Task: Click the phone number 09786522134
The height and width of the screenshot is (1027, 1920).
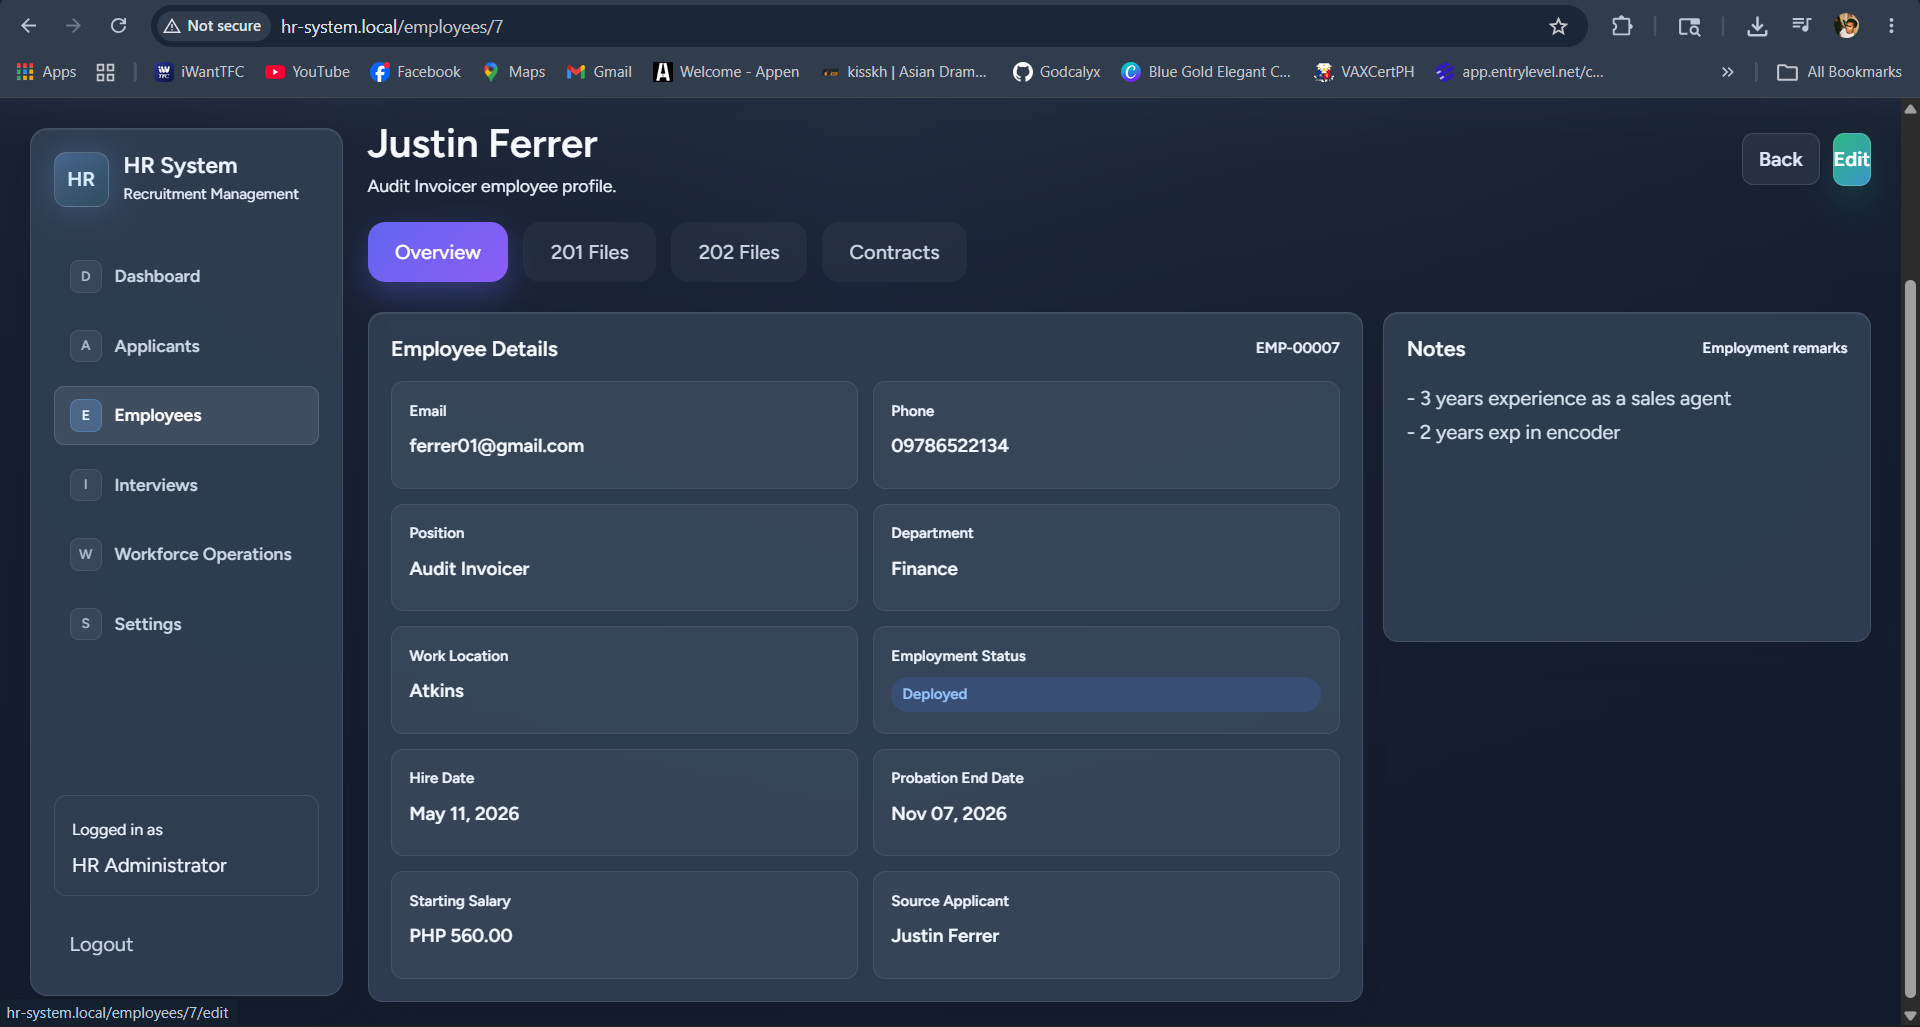Action: click(x=949, y=446)
